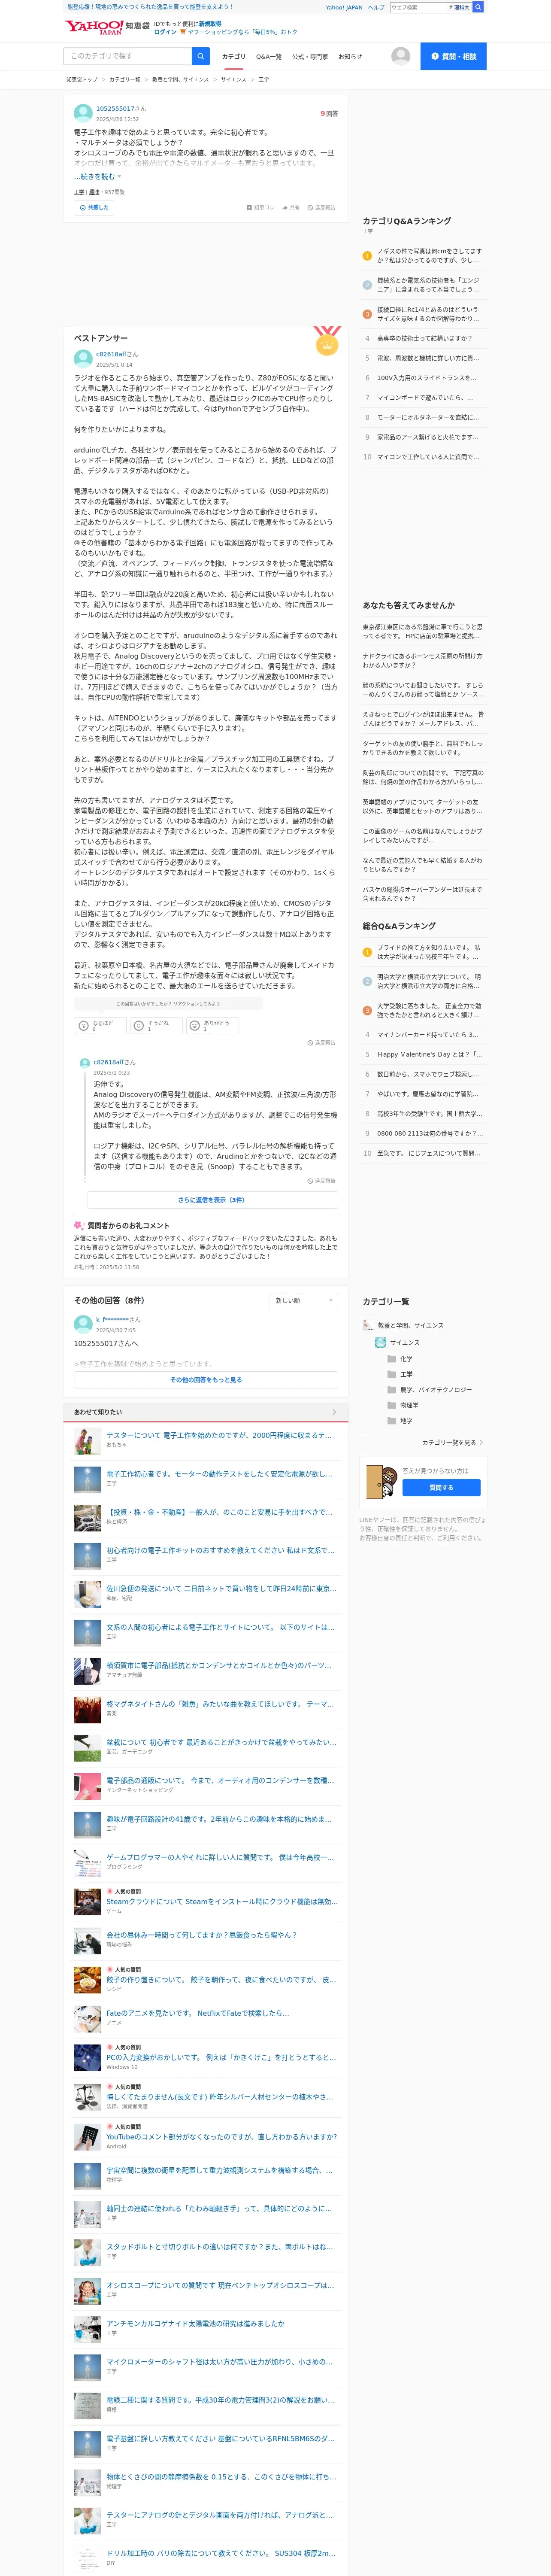Click the 趣味 tag under question
Viewport: 551px width, 2576px height.
point(94,192)
